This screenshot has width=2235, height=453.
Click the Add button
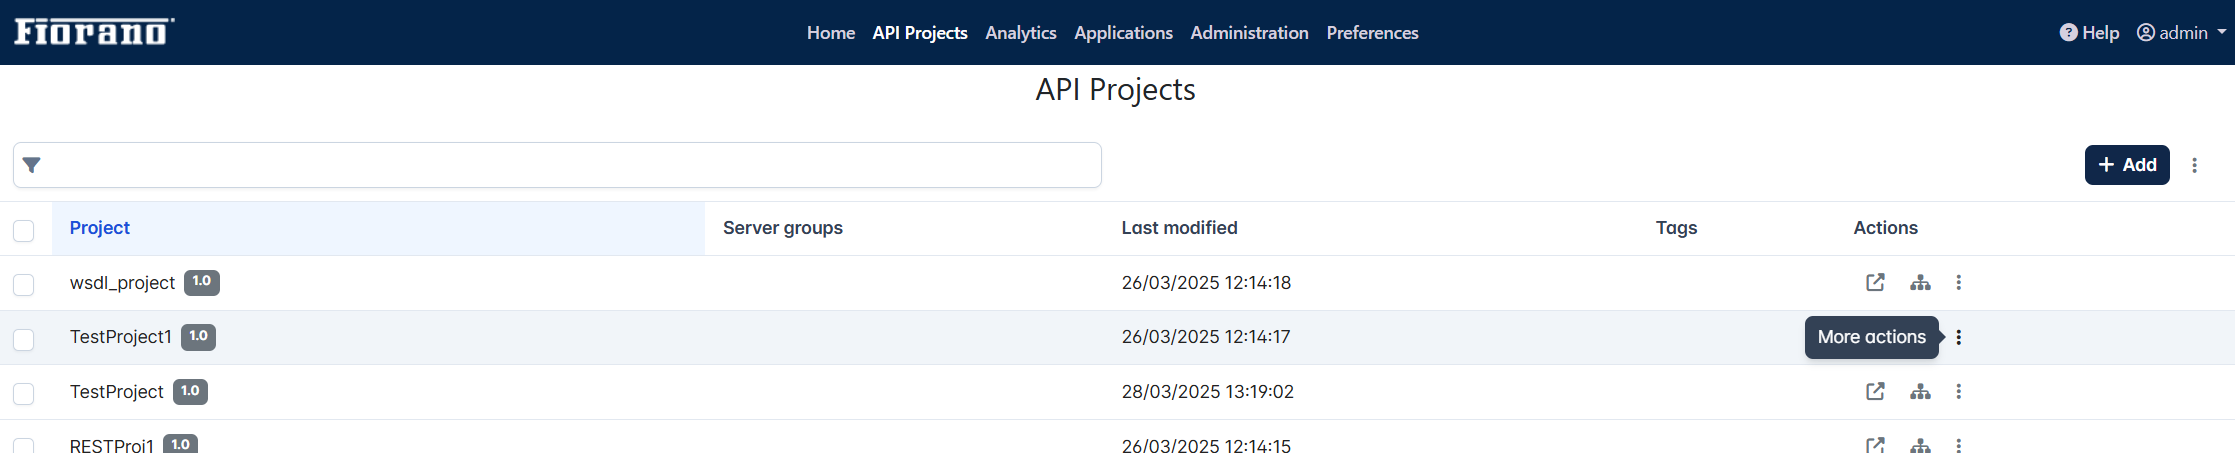(2127, 165)
